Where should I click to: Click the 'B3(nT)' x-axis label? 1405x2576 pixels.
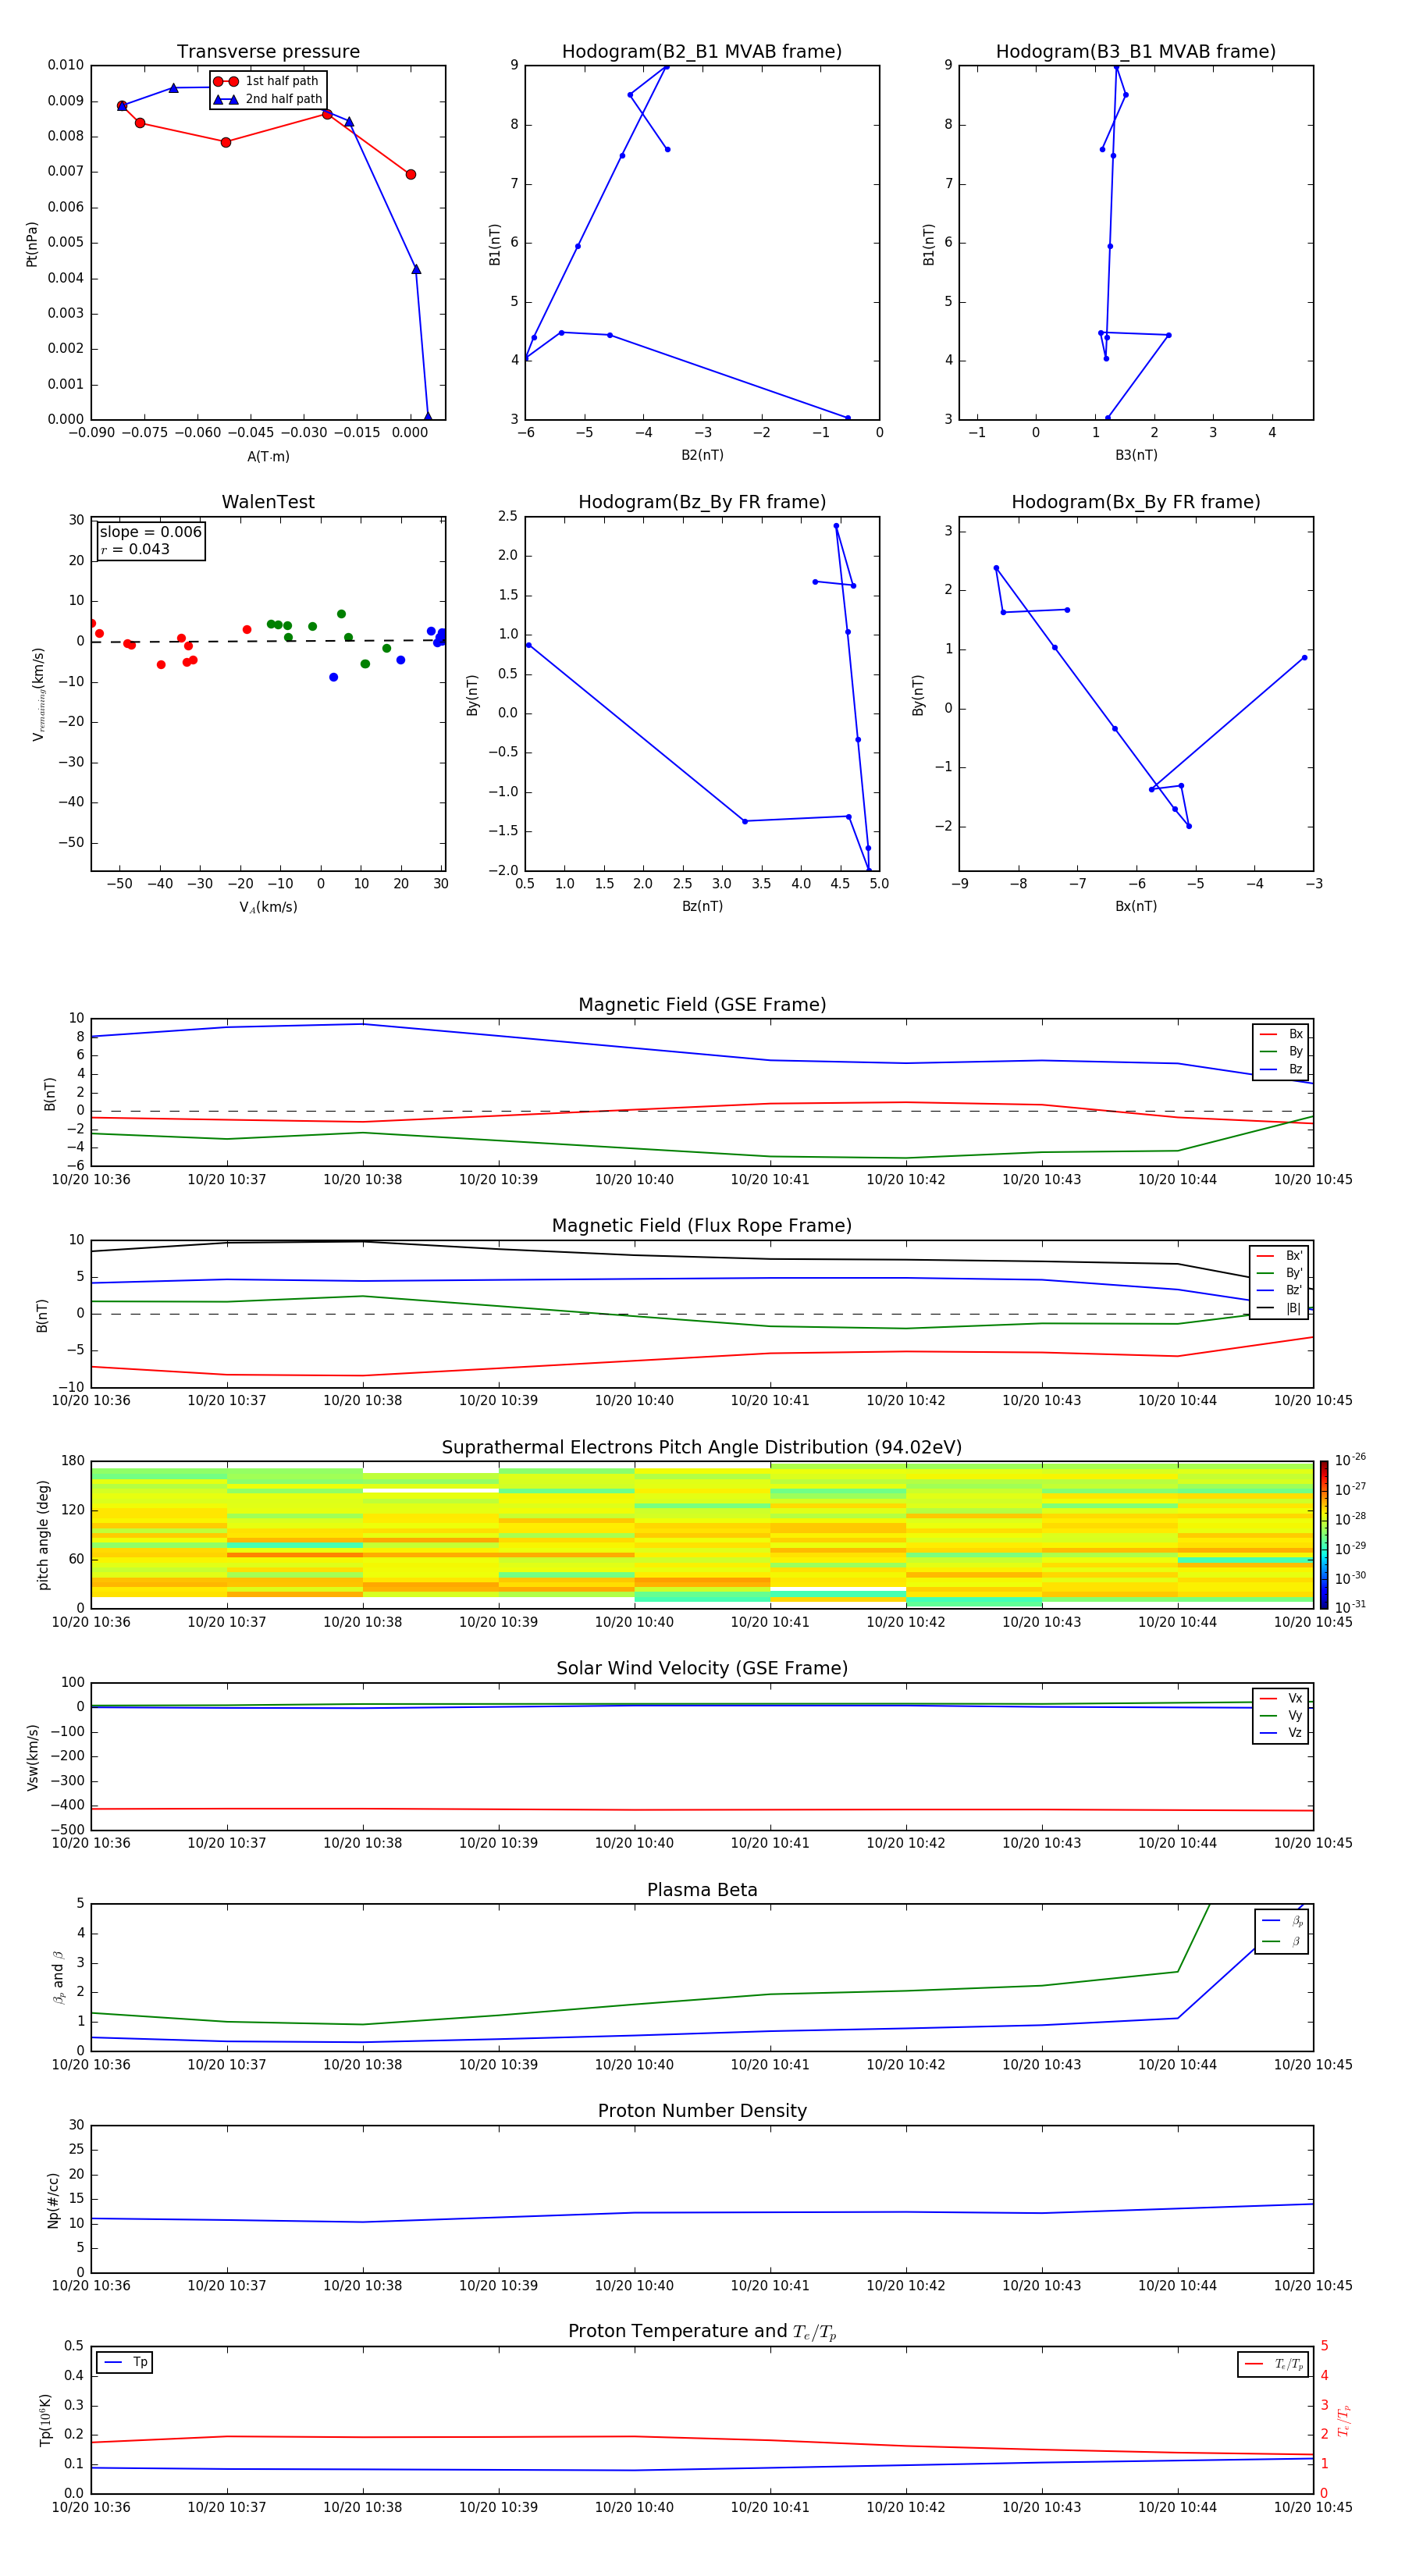(1136, 456)
